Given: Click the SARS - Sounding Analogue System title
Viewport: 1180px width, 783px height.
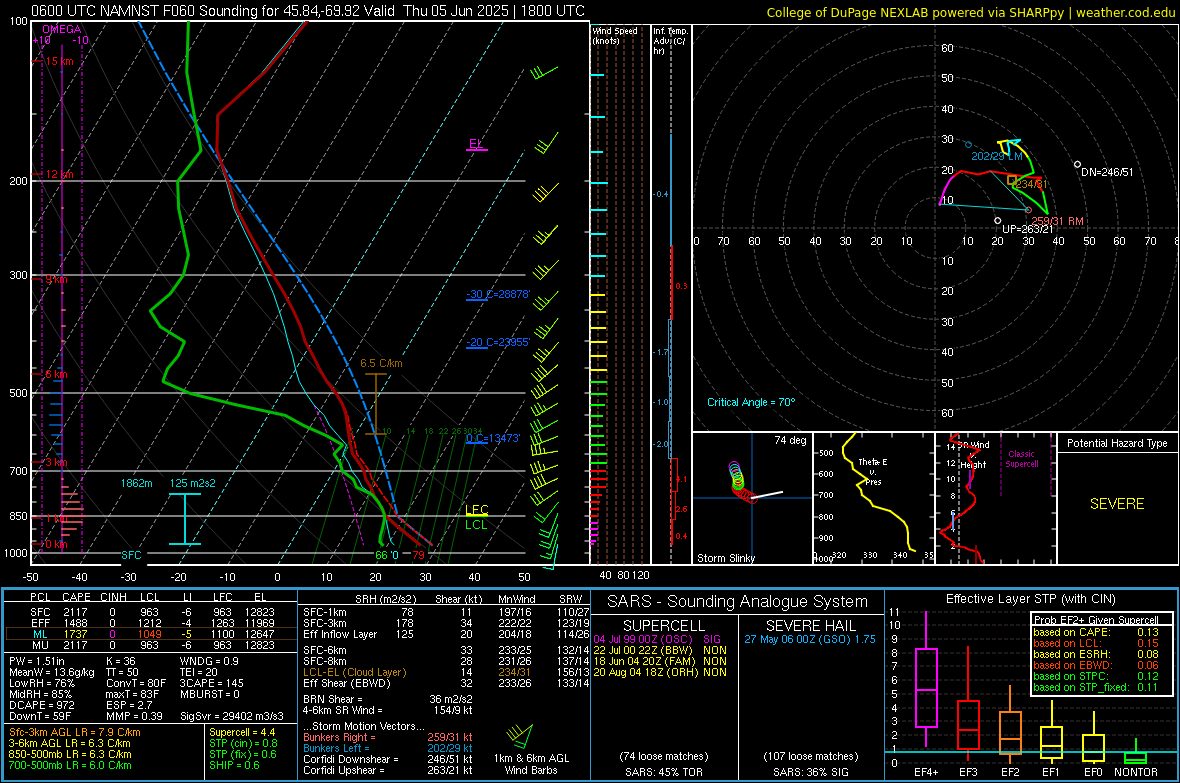Looking at the screenshot, I should click(737, 602).
